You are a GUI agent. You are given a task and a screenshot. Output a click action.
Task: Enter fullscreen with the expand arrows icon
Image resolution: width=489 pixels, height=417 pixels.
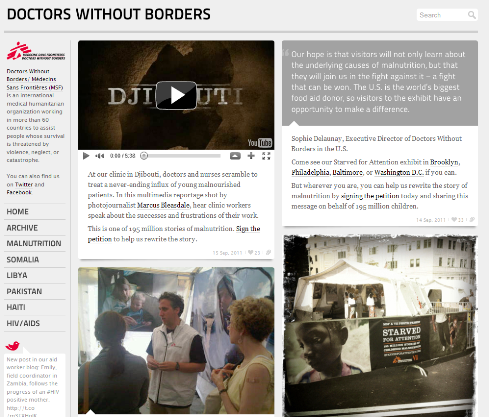point(266,156)
